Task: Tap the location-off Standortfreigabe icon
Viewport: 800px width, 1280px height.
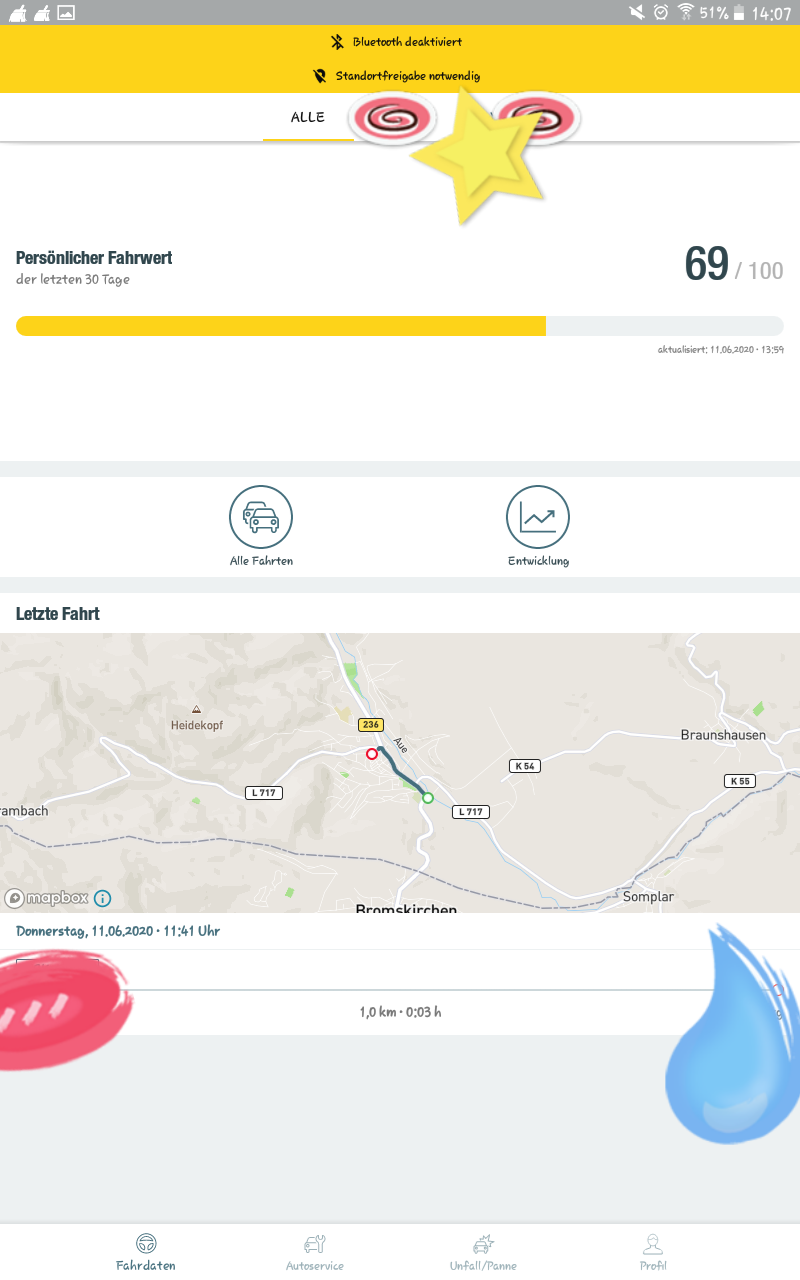Action: tap(320, 75)
